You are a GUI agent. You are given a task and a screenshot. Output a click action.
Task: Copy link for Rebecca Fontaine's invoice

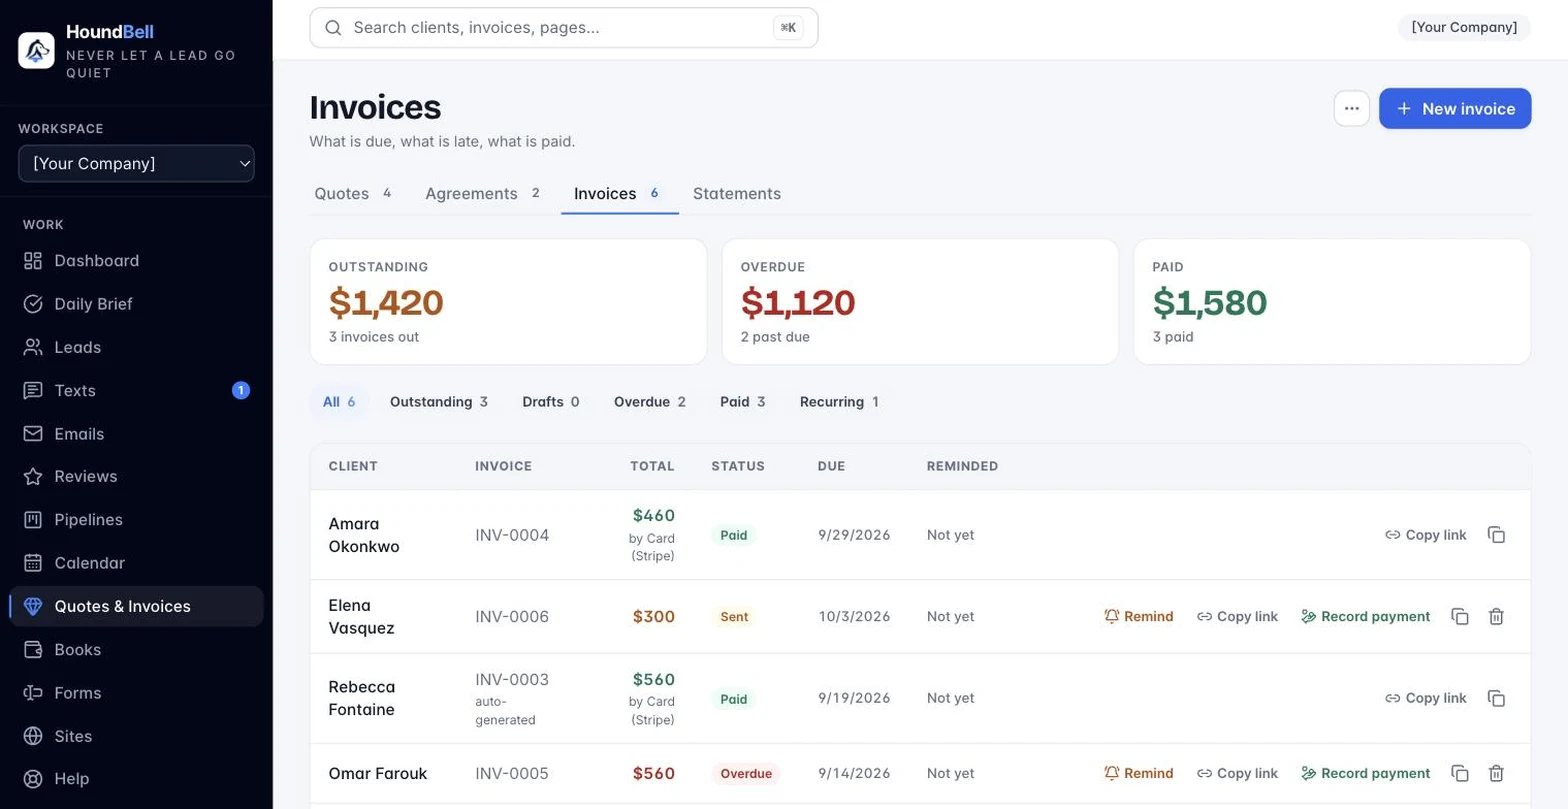click(1426, 698)
